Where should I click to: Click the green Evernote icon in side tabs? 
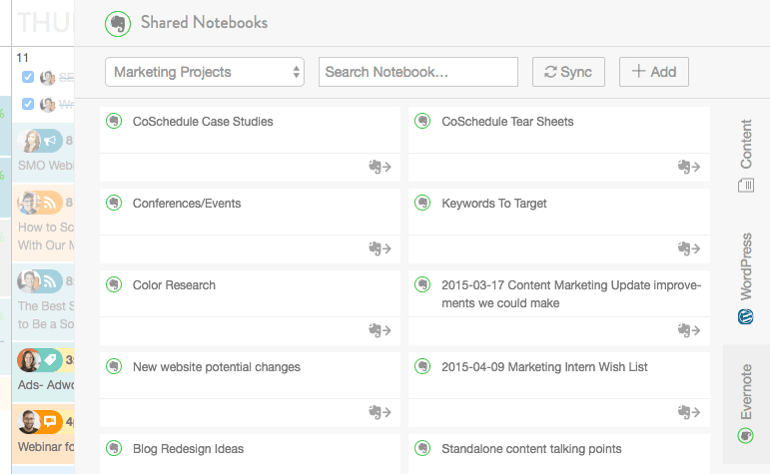tap(745, 436)
